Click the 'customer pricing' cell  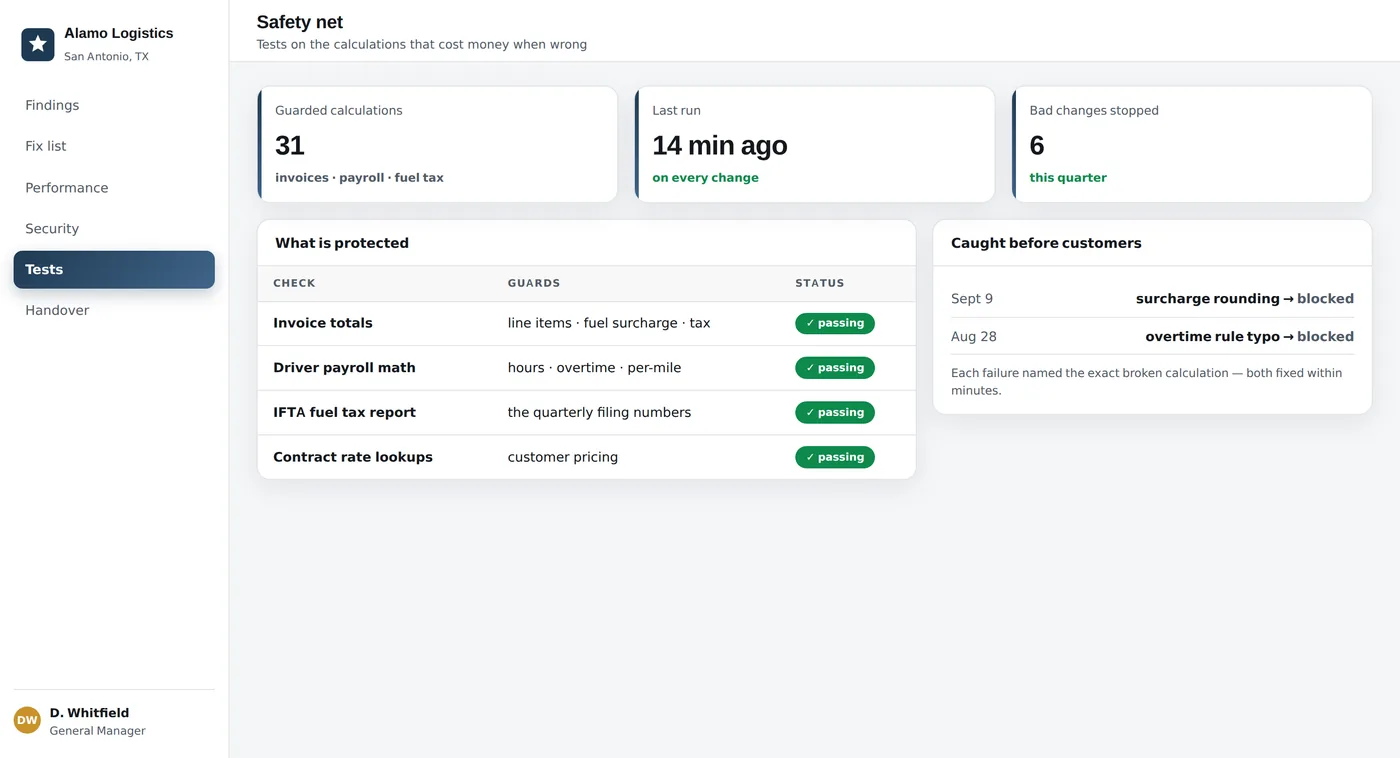click(563, 457)
